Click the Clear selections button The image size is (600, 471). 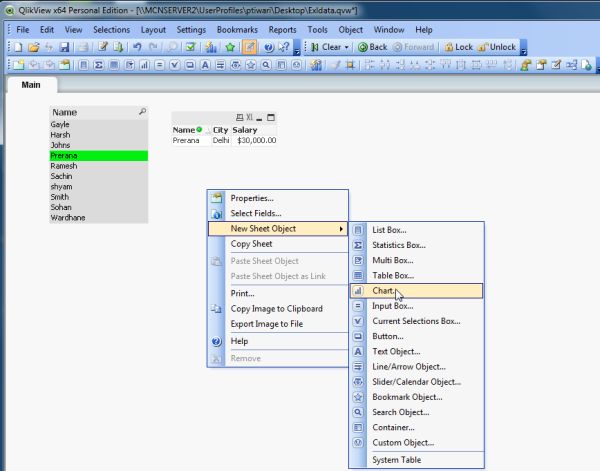click(326, 47)
